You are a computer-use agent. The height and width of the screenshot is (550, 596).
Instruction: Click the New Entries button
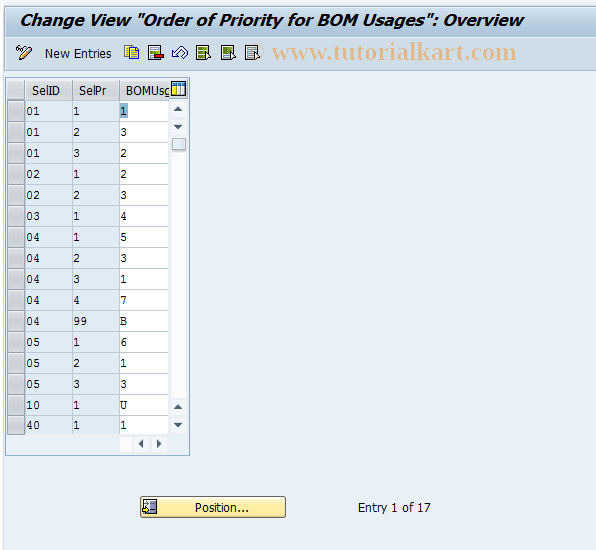(x=78, y=54)
